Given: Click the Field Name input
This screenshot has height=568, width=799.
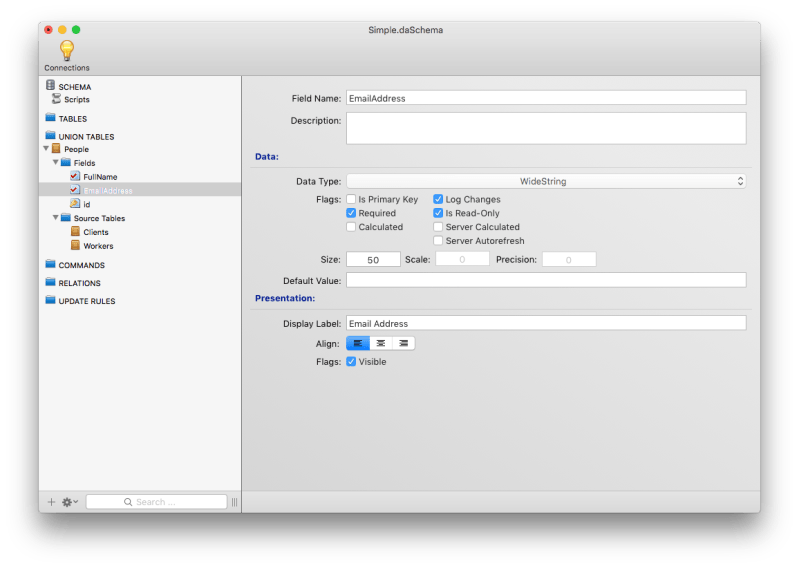Looking at the screenshot, I should [546, 98].
